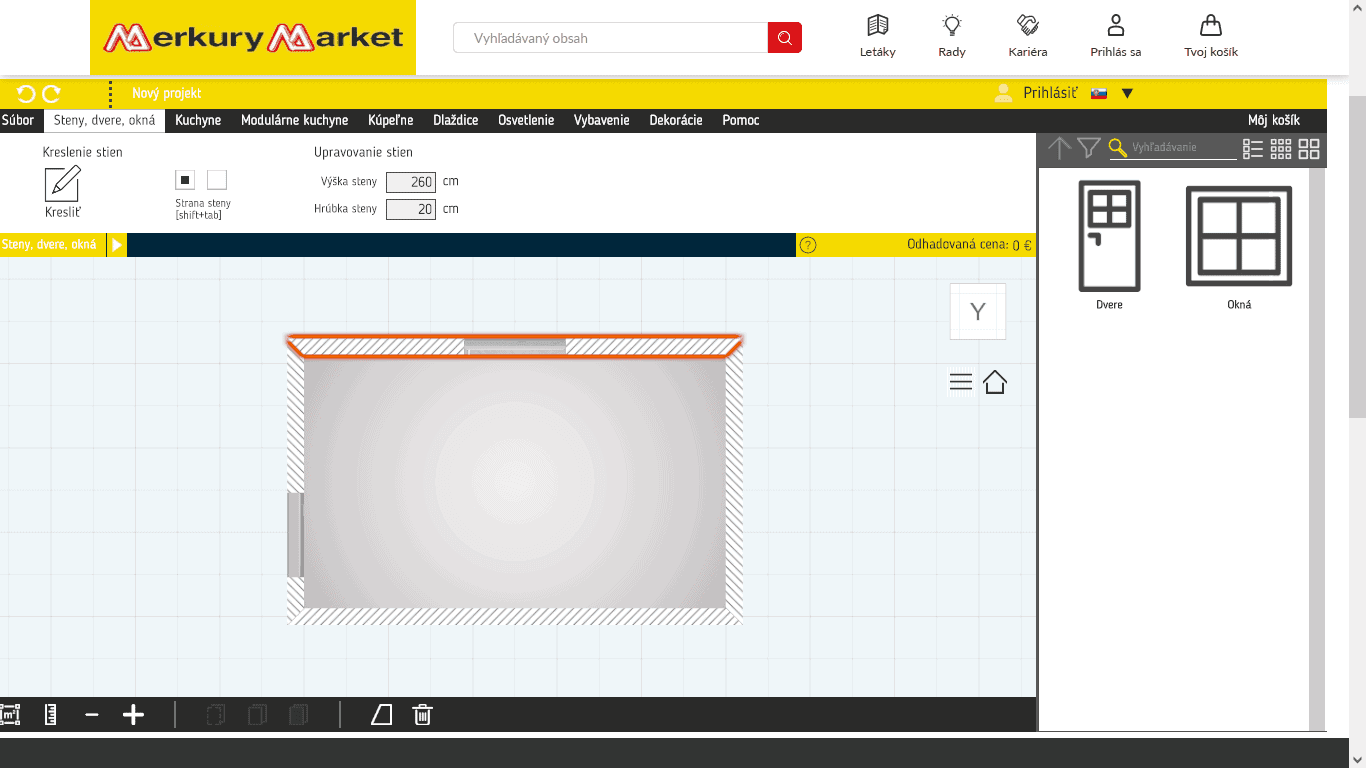Open the Modulárne kuchyne menu
1366x768 pixels.
point(295,120)
